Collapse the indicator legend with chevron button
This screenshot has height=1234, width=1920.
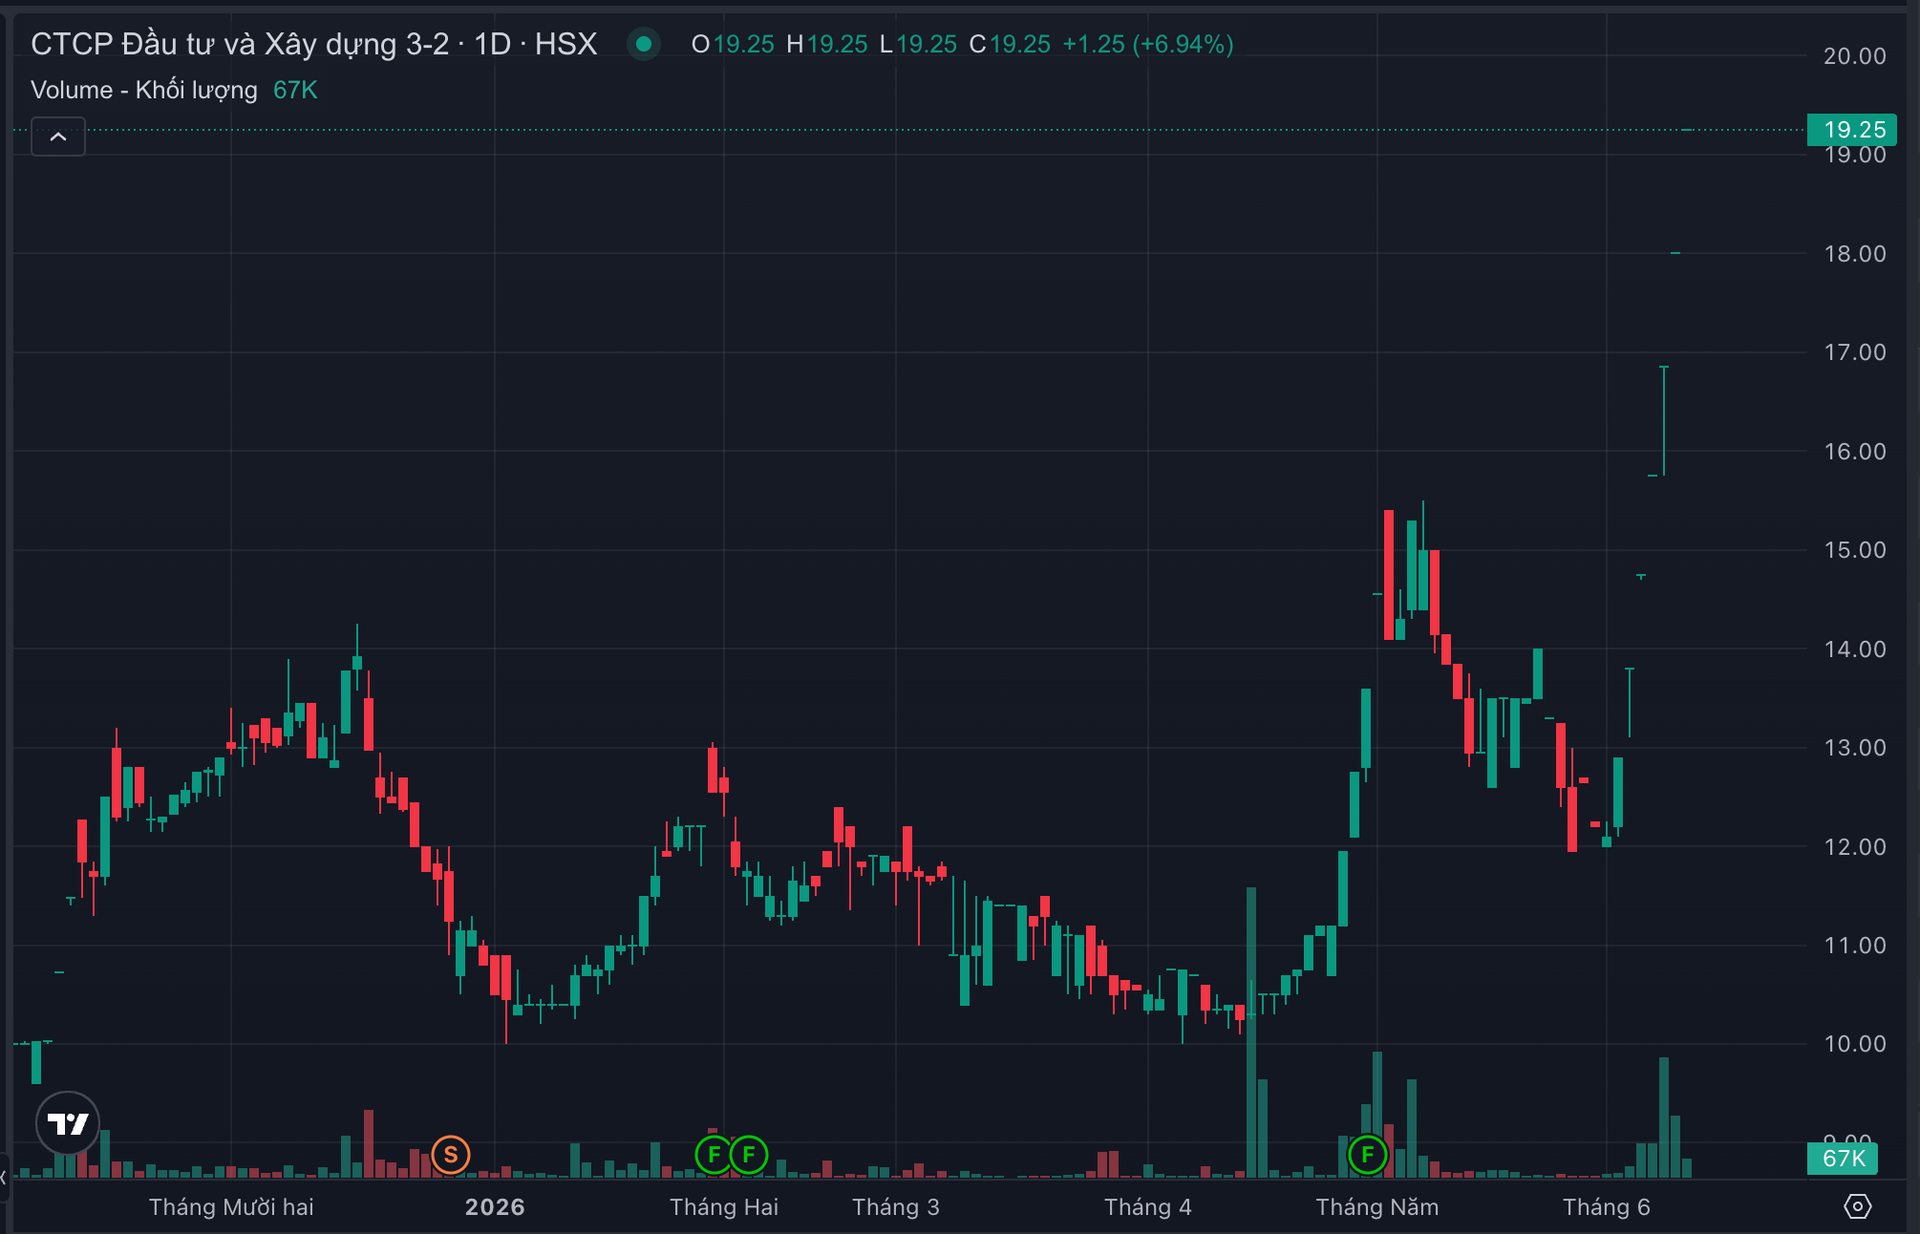click(58, 137)
